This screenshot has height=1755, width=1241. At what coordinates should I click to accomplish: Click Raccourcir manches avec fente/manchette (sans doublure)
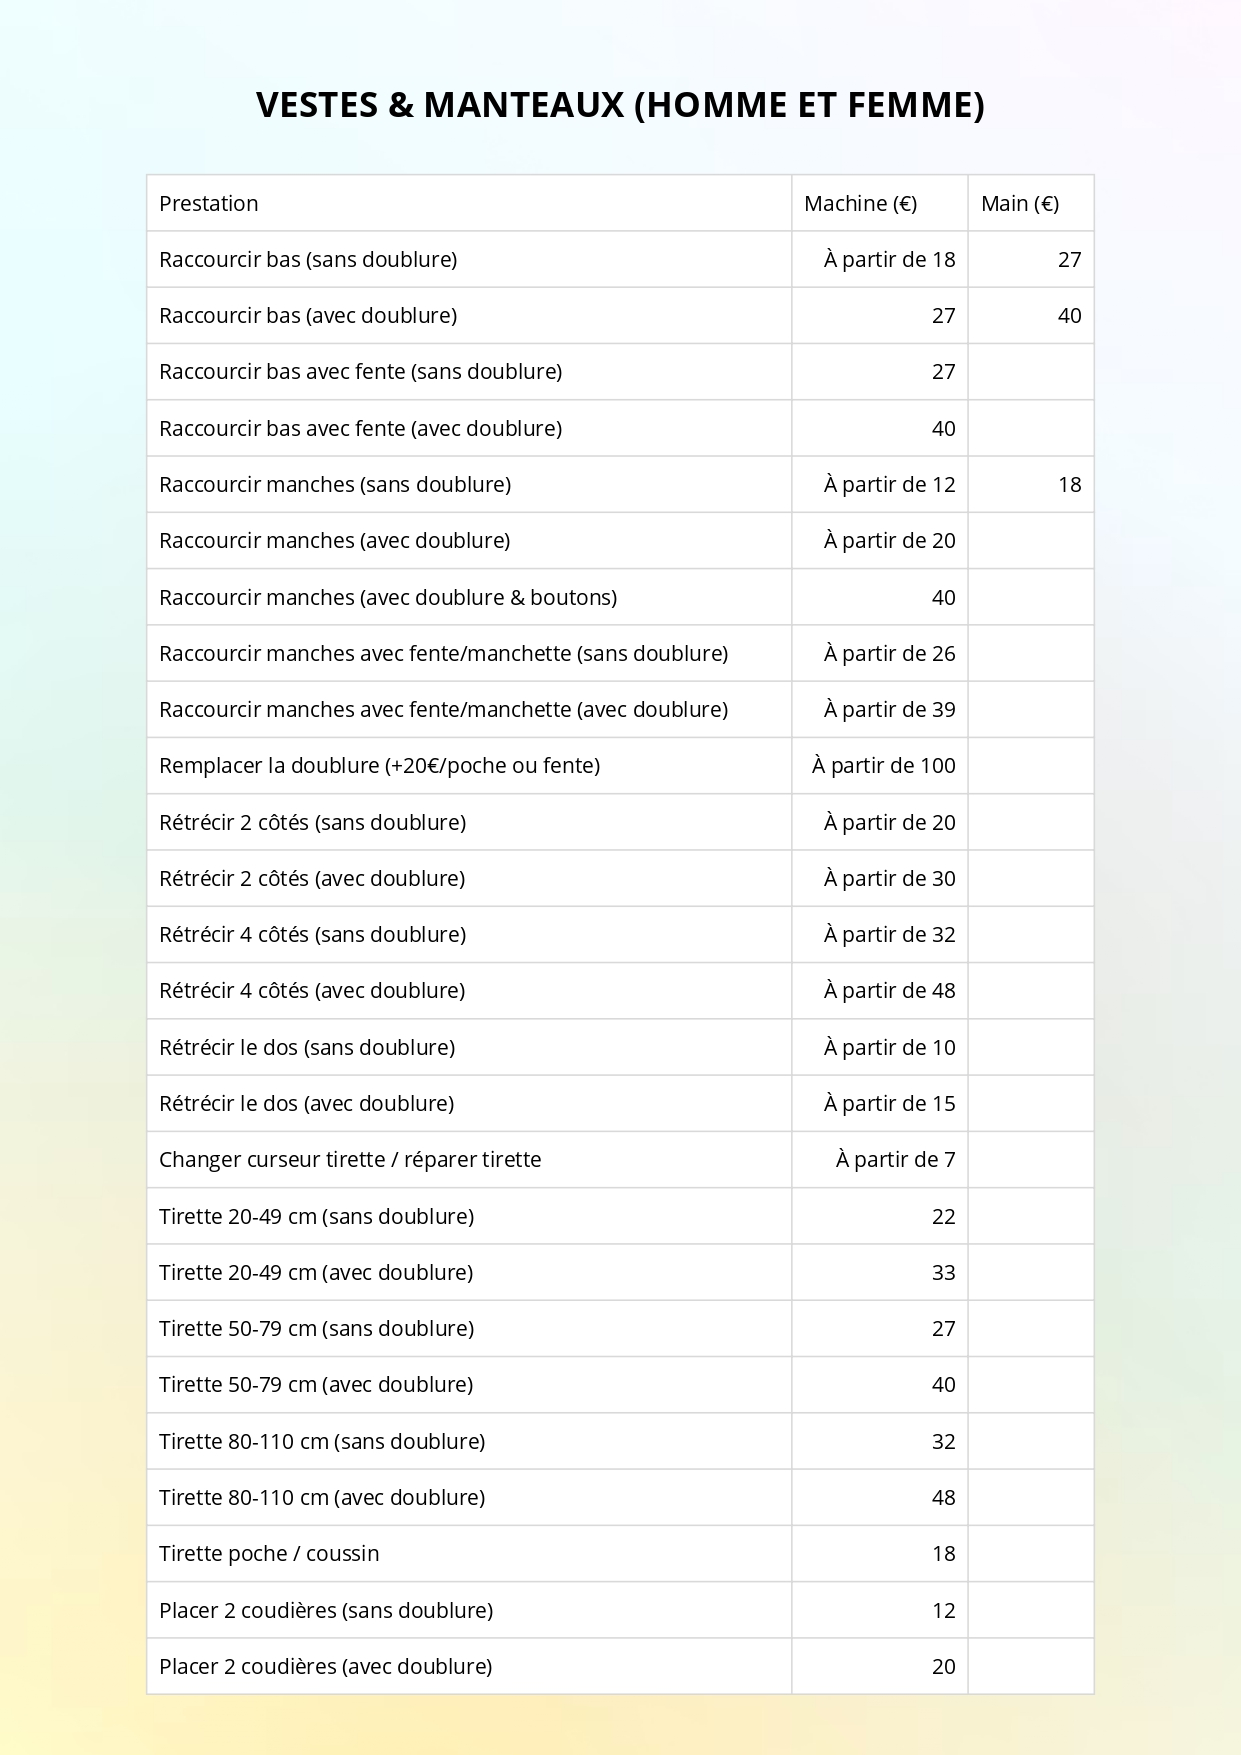point(443,653)
